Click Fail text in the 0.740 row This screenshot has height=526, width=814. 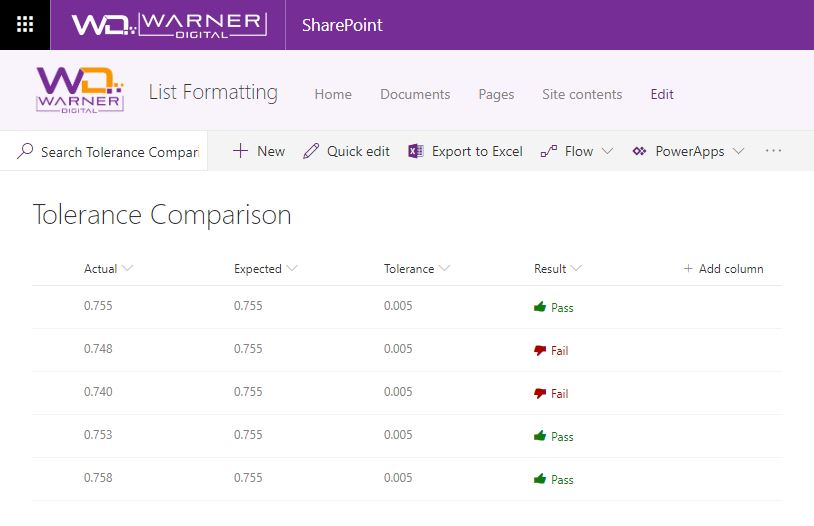pyautogui.click(x=560, y=394)
